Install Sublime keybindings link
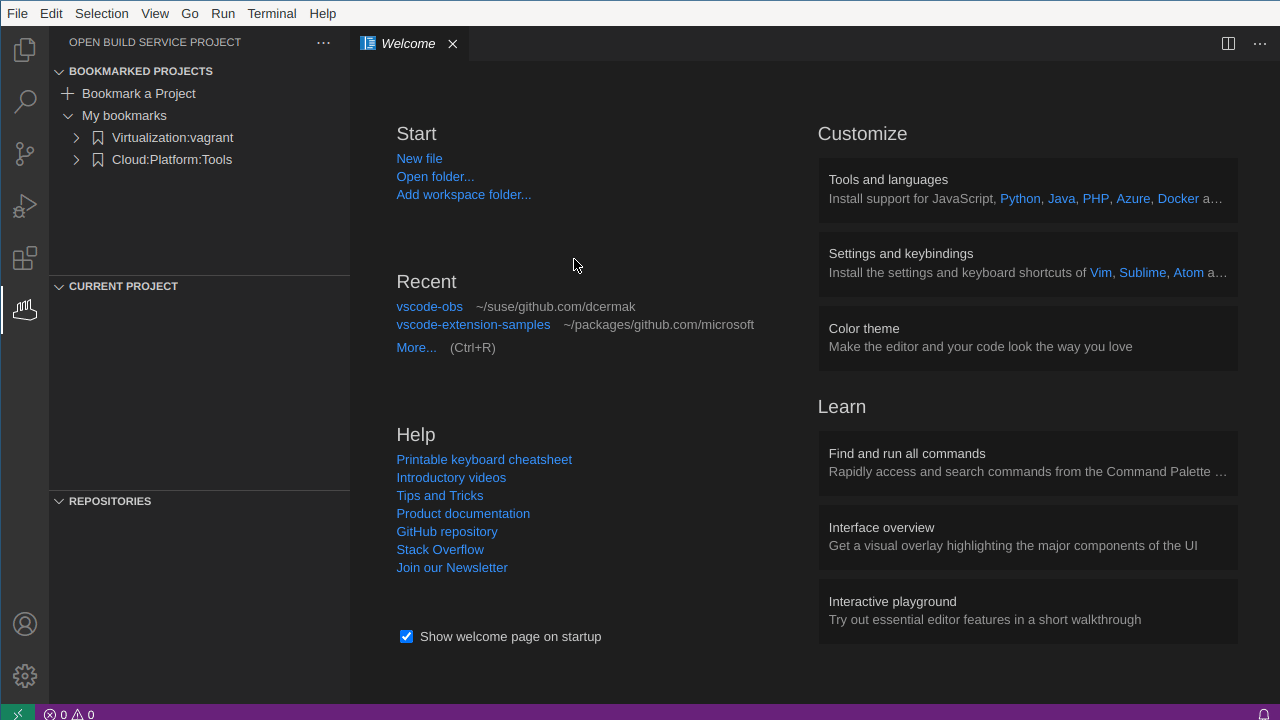This screenshot has width=1280, height=720. coord(1143,273)
